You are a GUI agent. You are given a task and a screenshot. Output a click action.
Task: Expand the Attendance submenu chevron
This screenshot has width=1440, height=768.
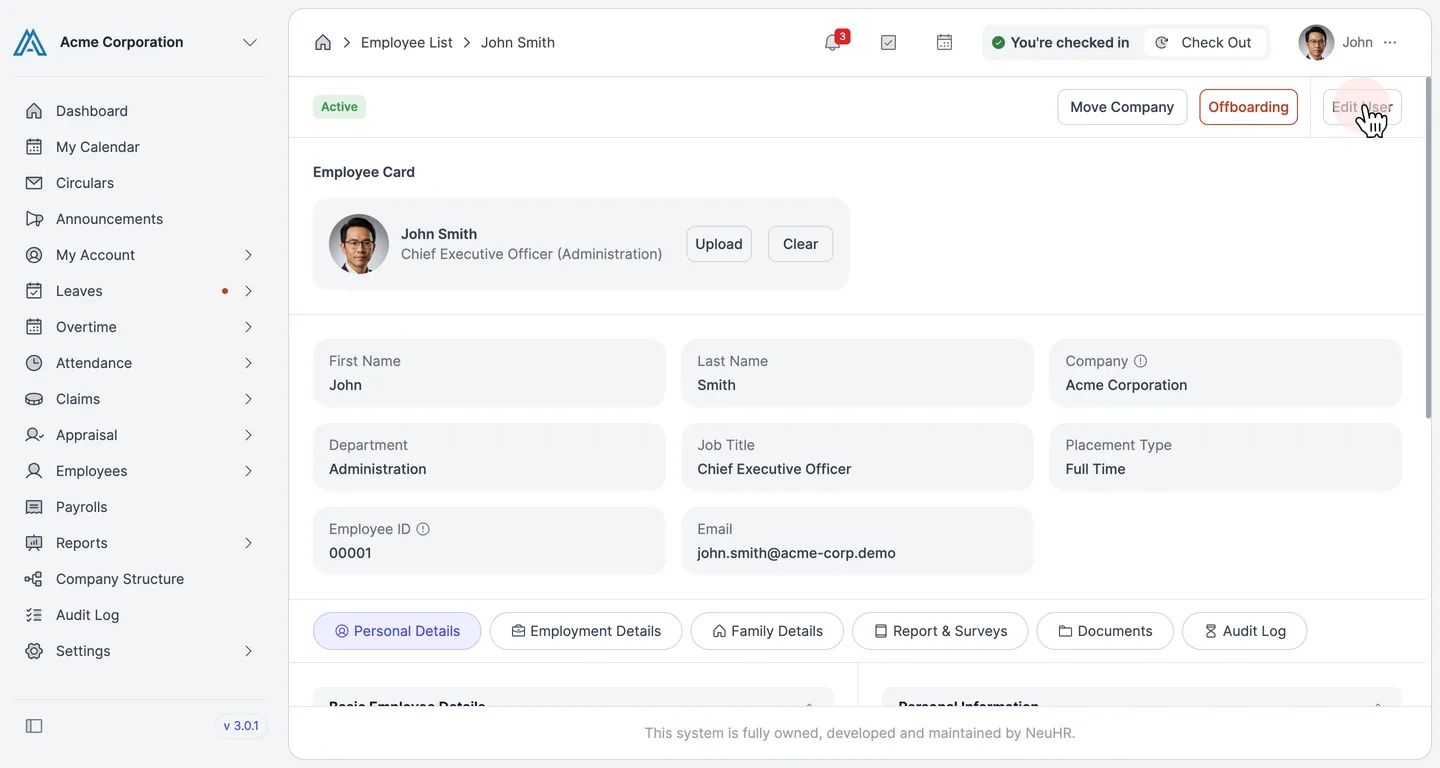pos(248,363)
